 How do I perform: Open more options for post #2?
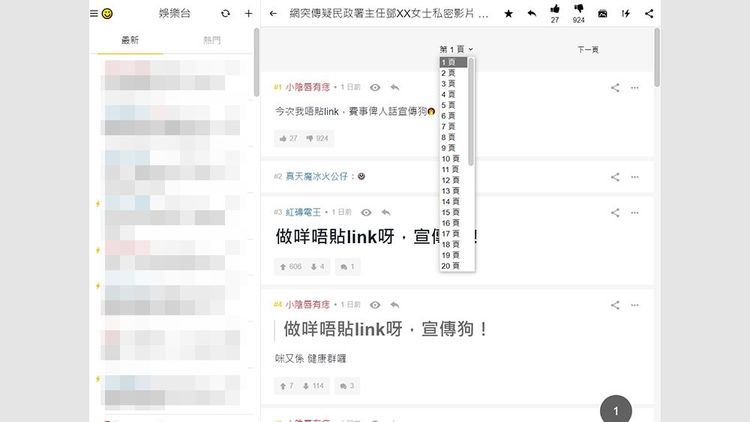click(x=635, y=177)
